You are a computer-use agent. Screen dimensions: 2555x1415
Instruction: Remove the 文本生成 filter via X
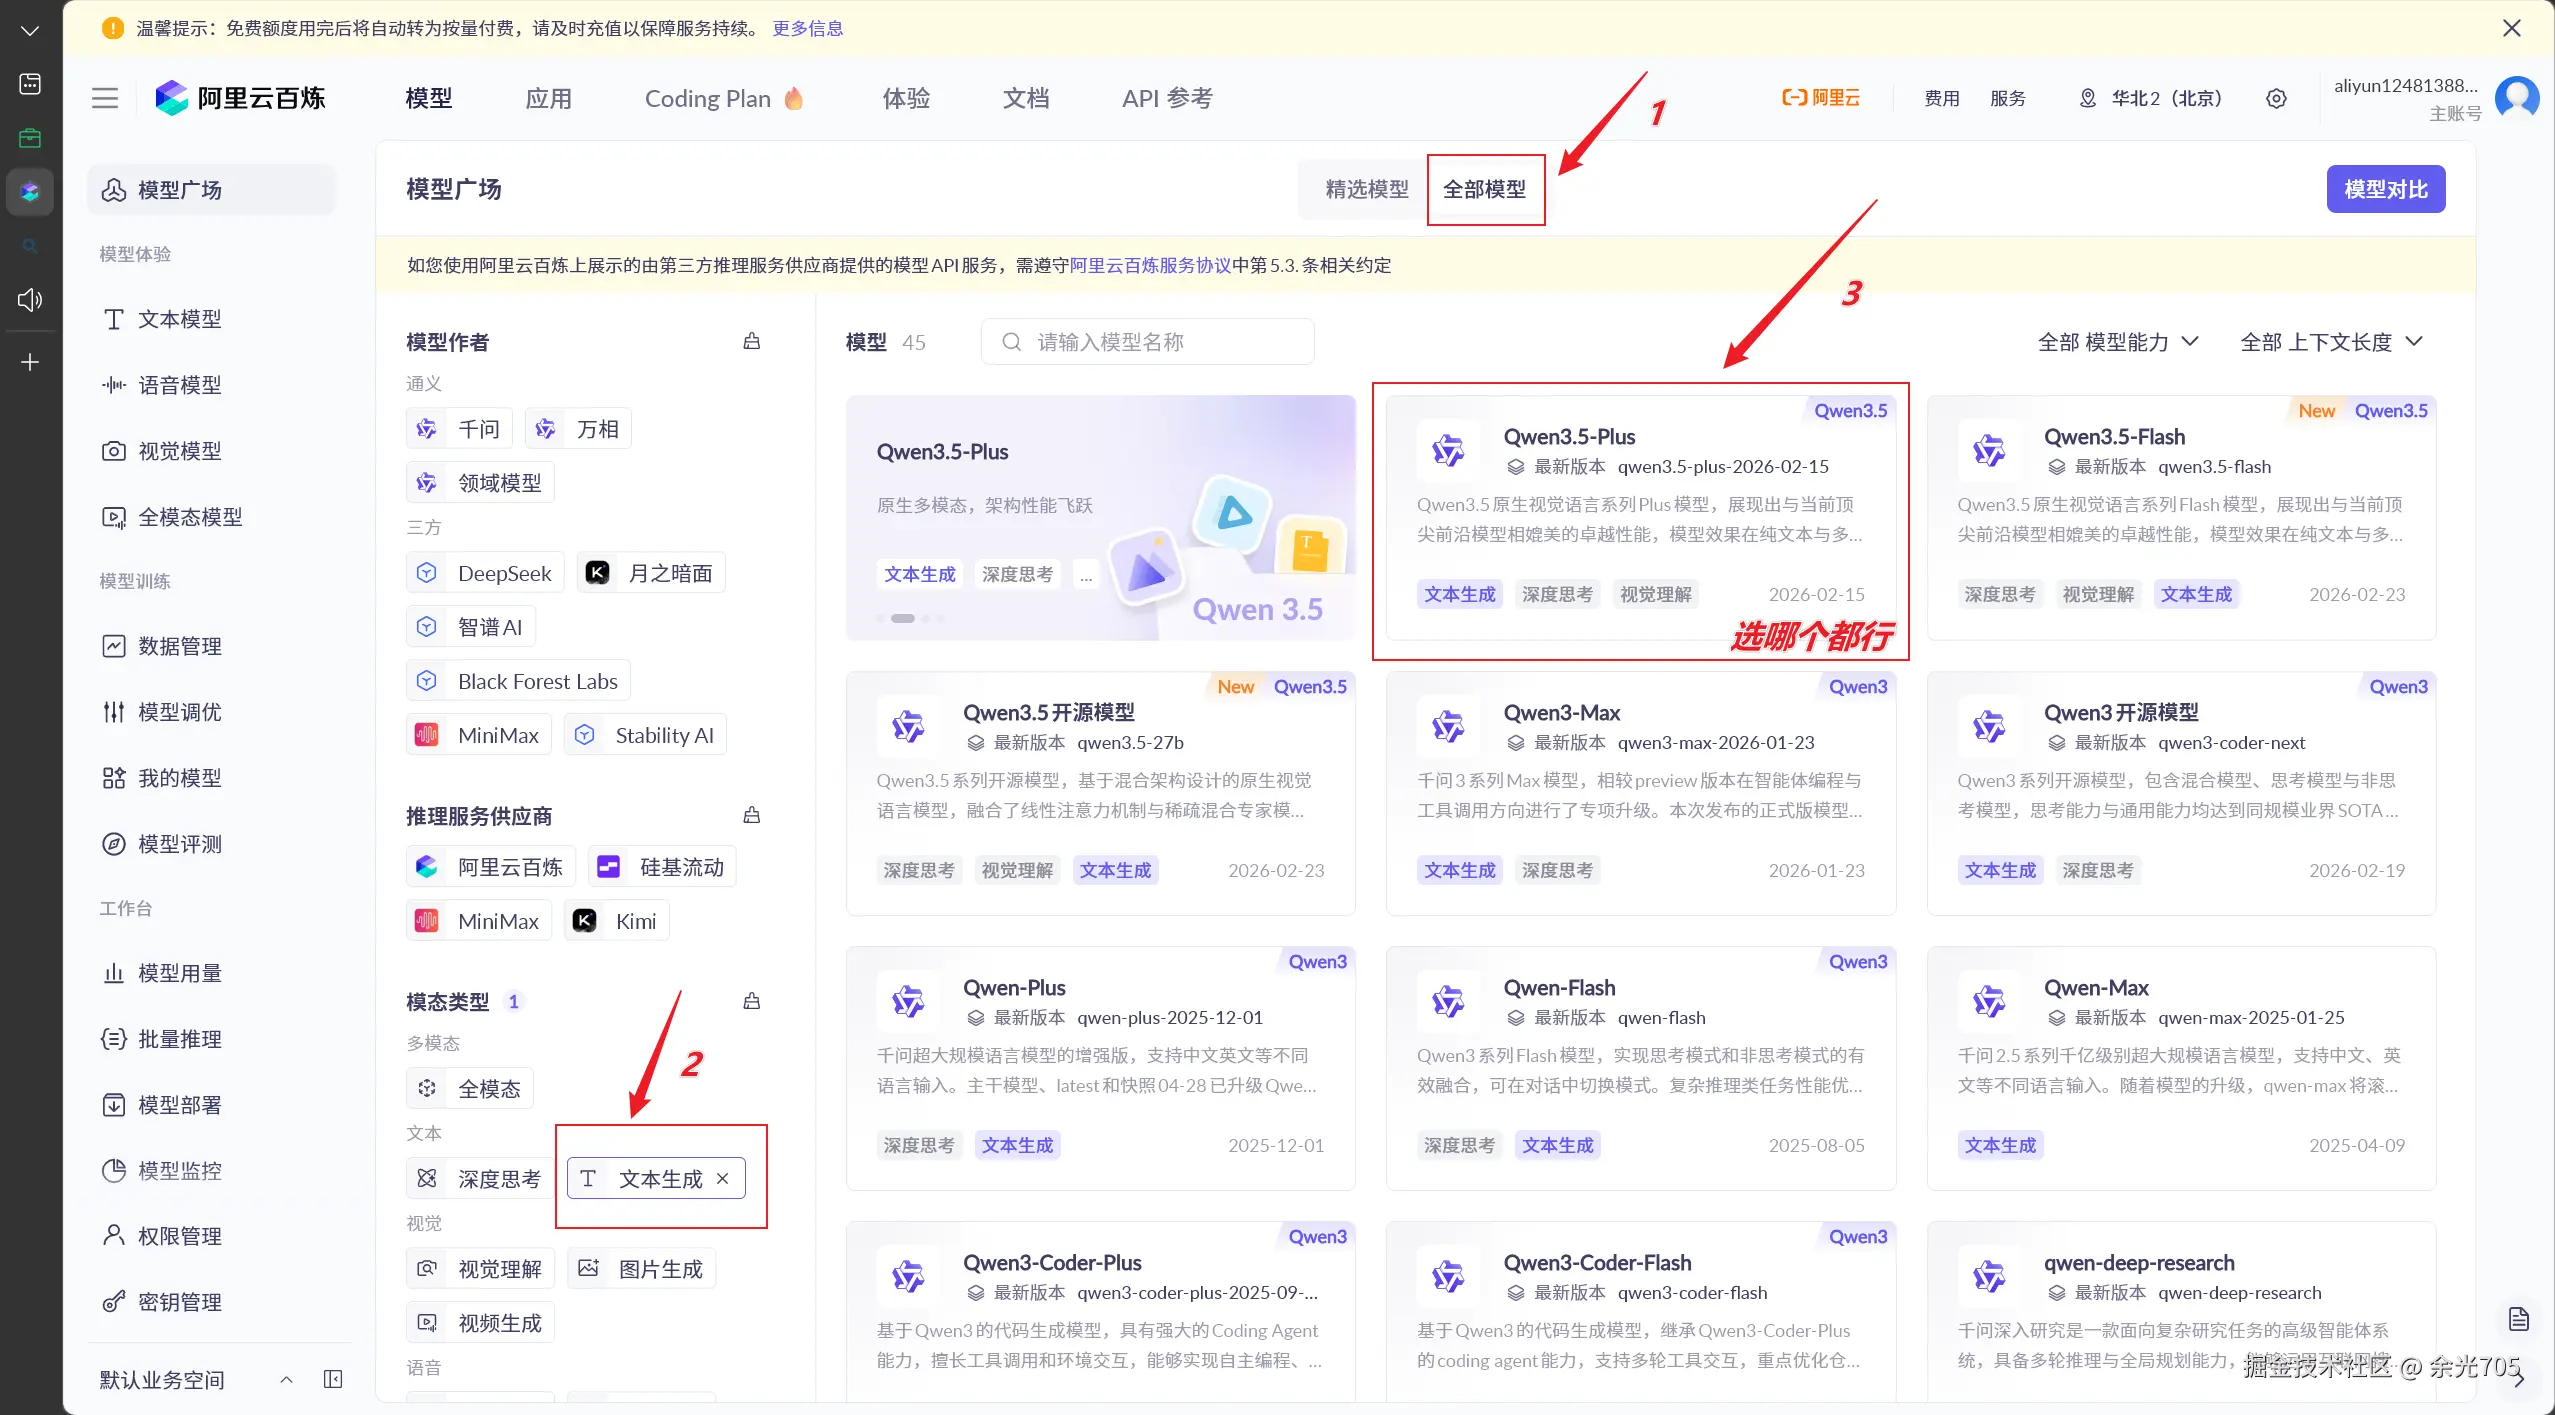[x=723, y=1179]
